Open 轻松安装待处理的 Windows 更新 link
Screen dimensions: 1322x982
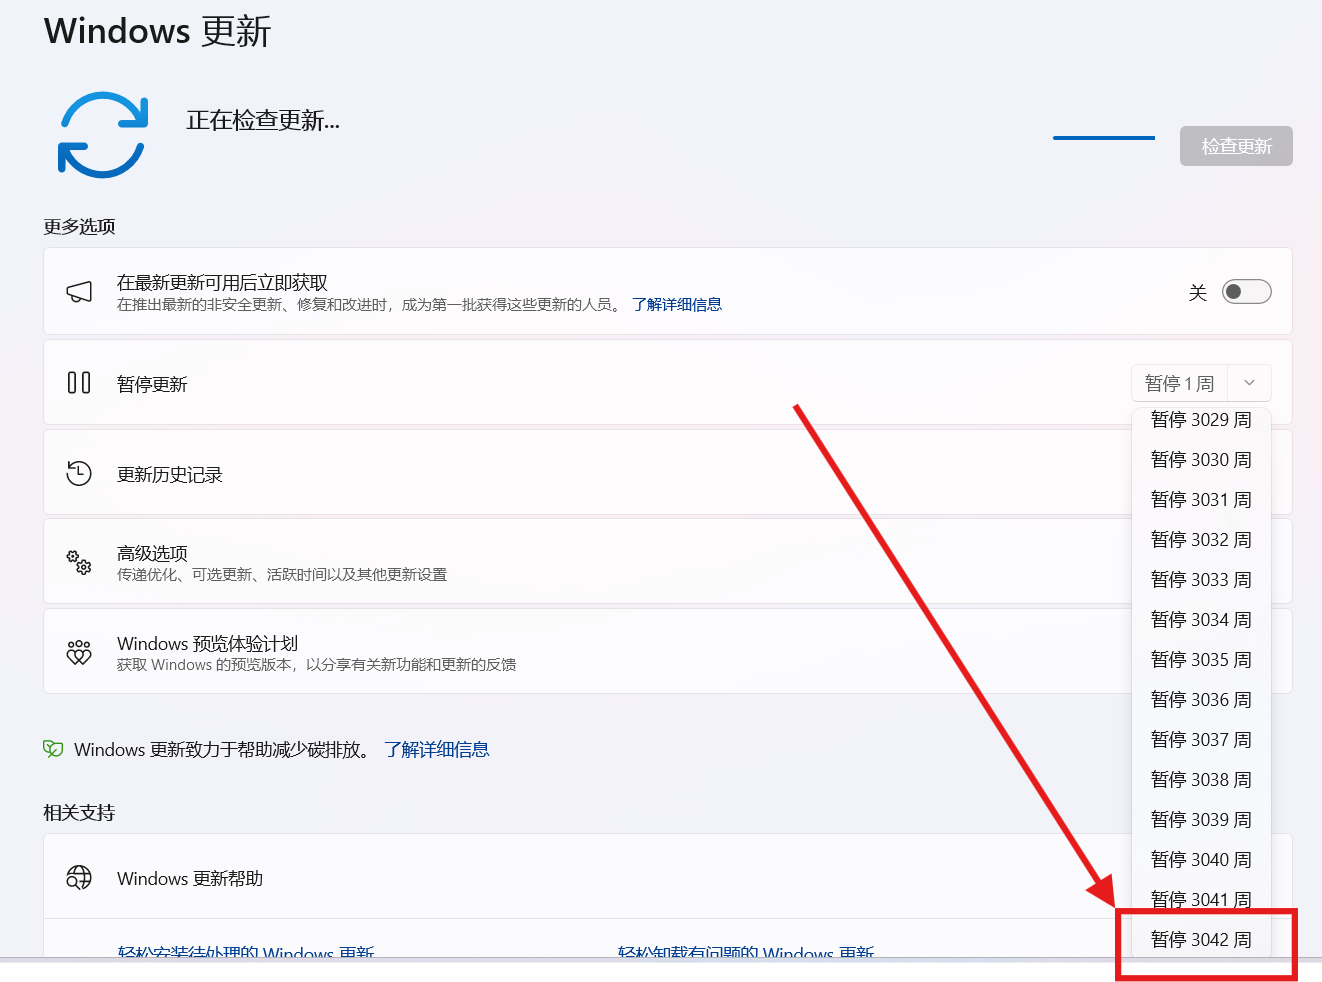[x=246, y=952]
